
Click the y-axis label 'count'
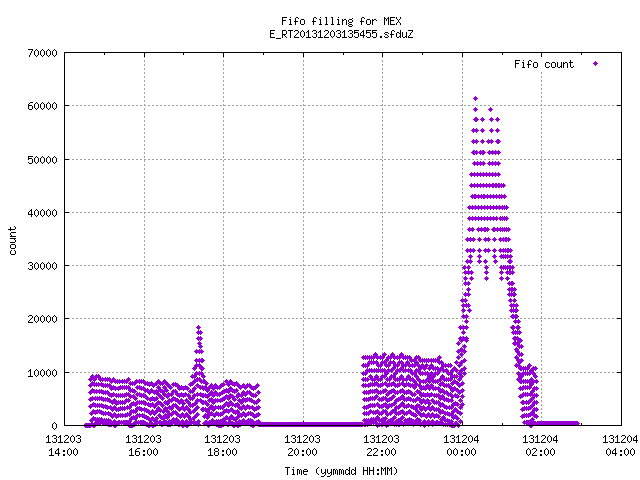(x=13, y=241)
